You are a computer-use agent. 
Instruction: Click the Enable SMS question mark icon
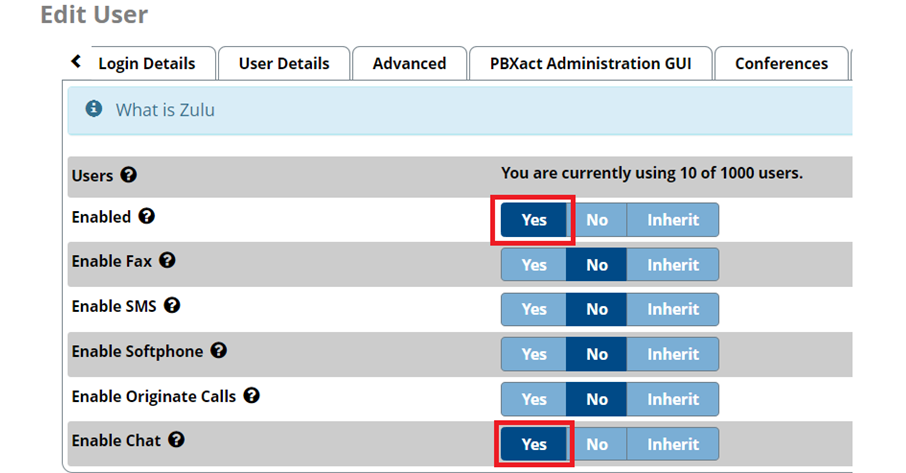pyautogui.click(x=172, y=305)
